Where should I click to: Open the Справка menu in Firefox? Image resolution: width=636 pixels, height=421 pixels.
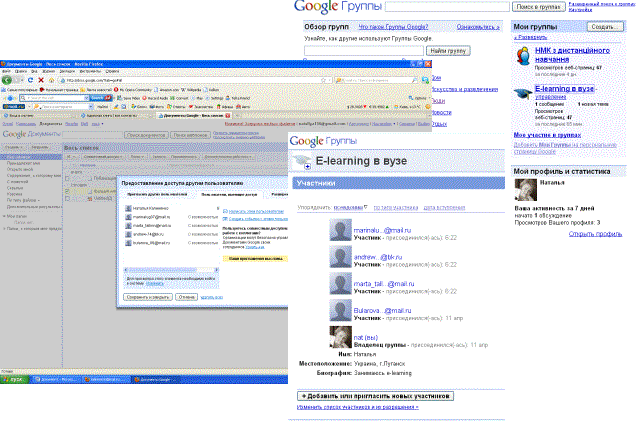[x=112, y=71]
